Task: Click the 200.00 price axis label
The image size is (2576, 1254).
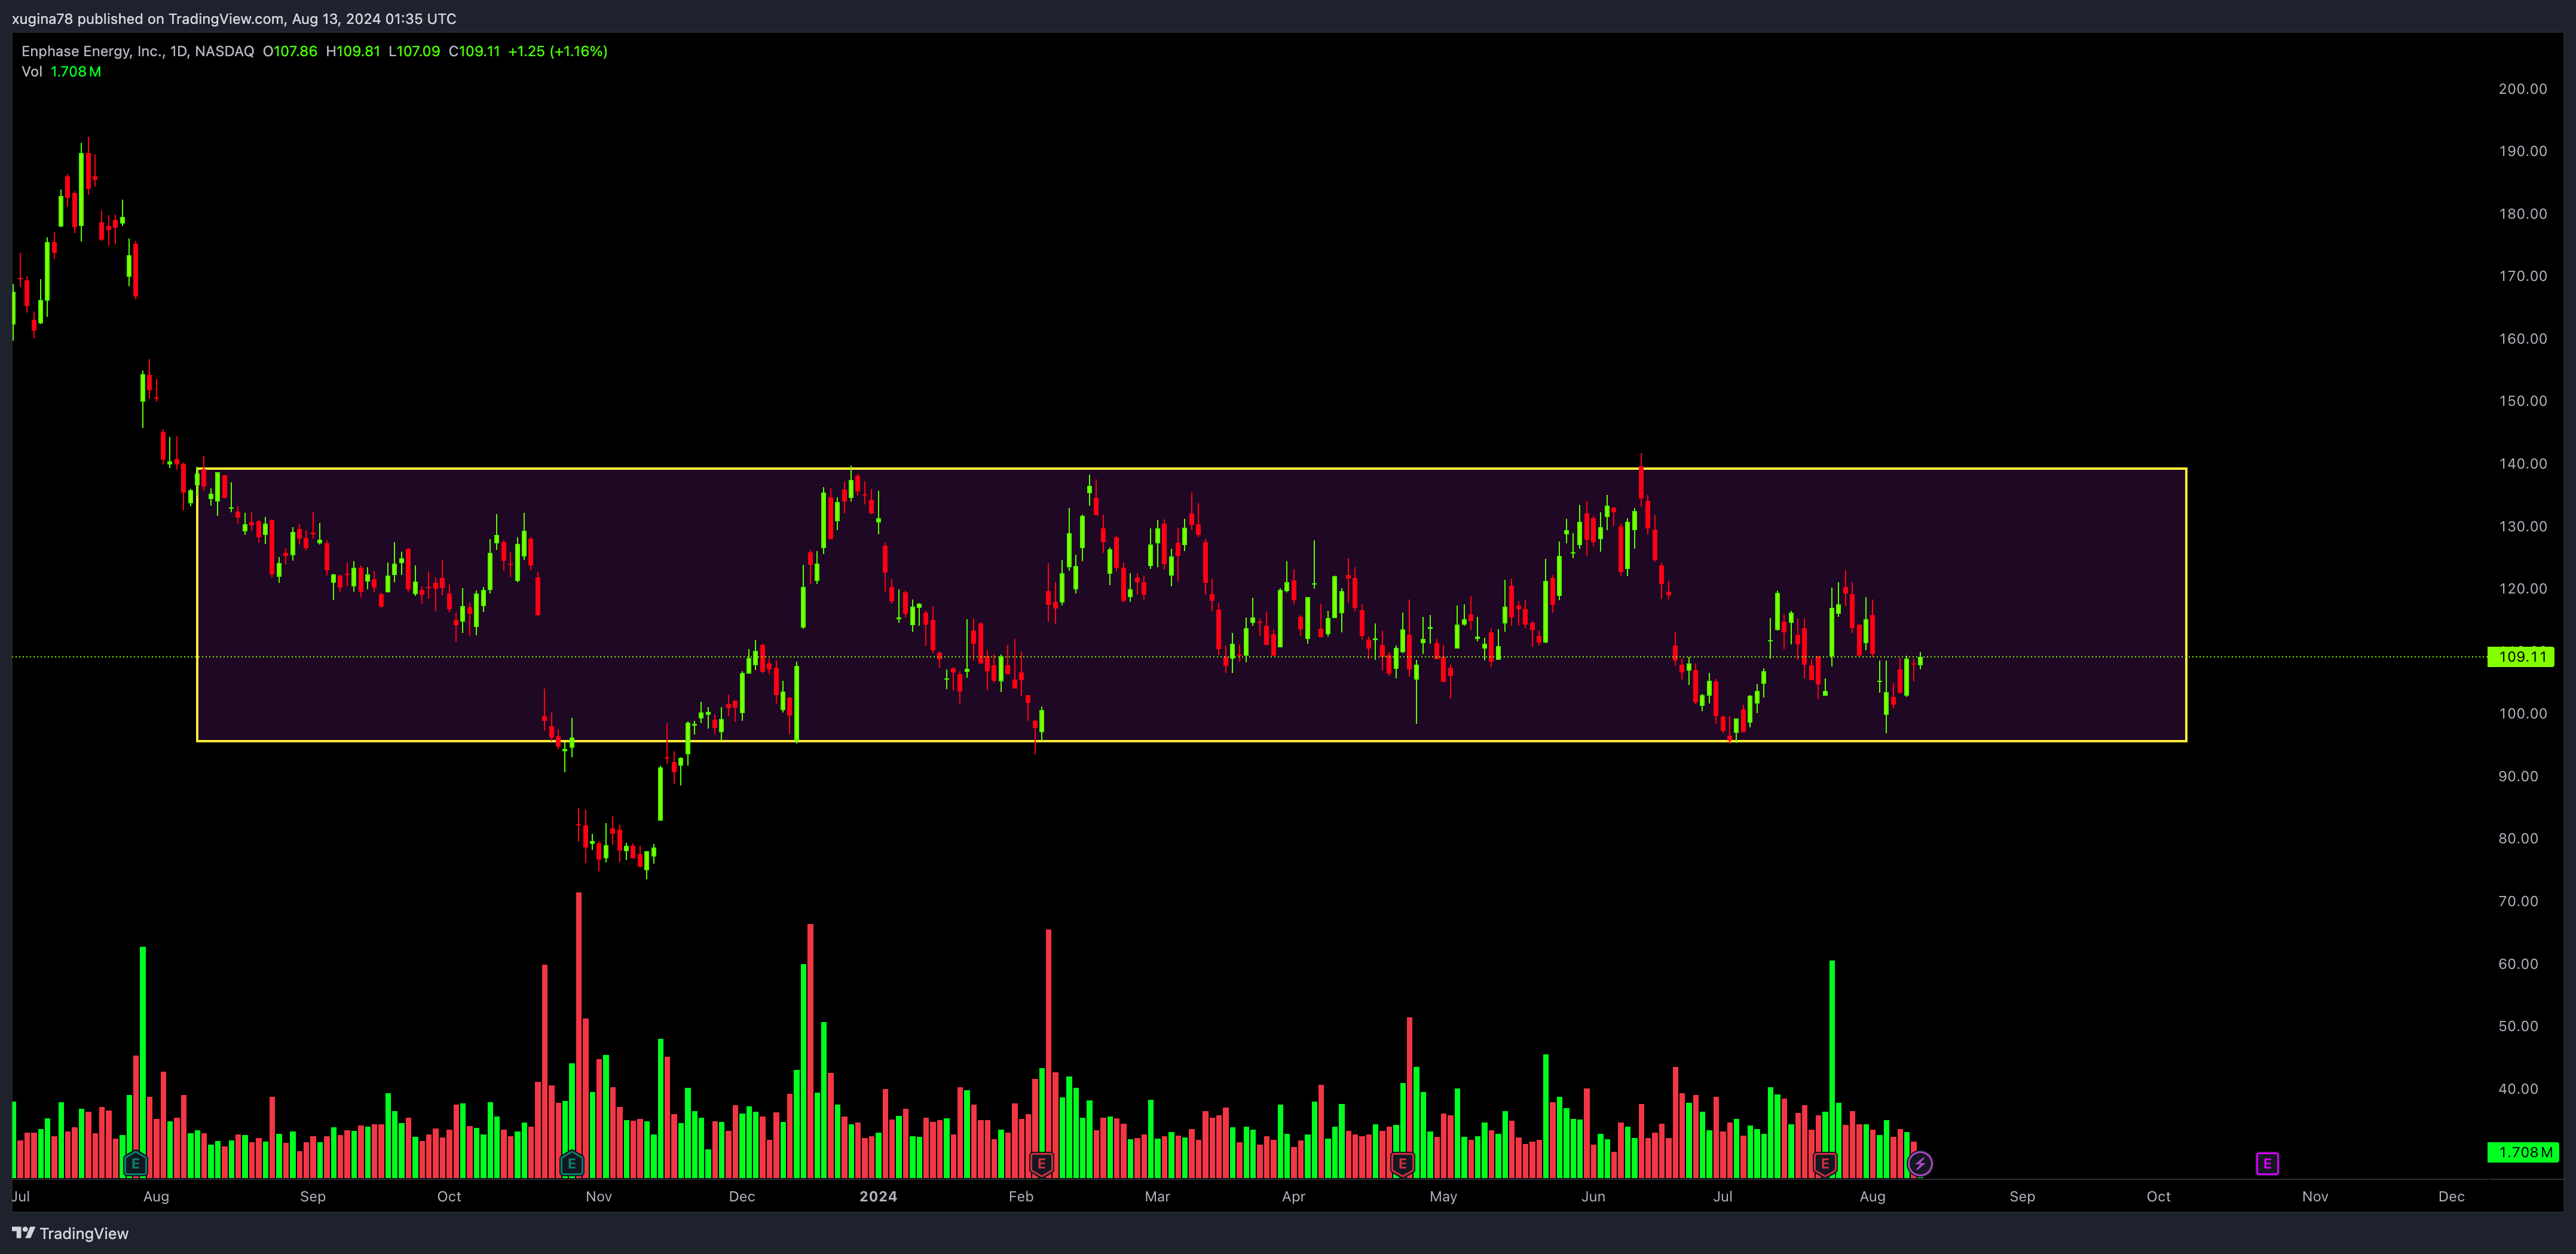Action: [x=2522, y=89]
